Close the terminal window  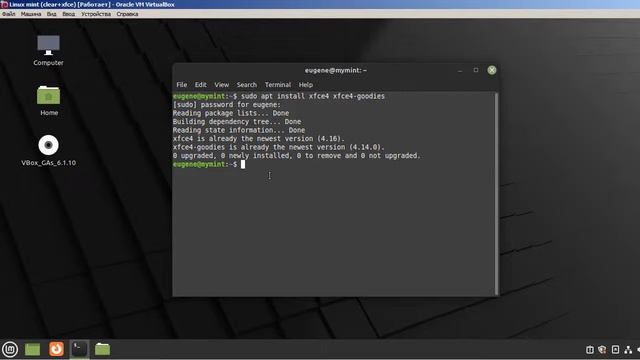492,70
